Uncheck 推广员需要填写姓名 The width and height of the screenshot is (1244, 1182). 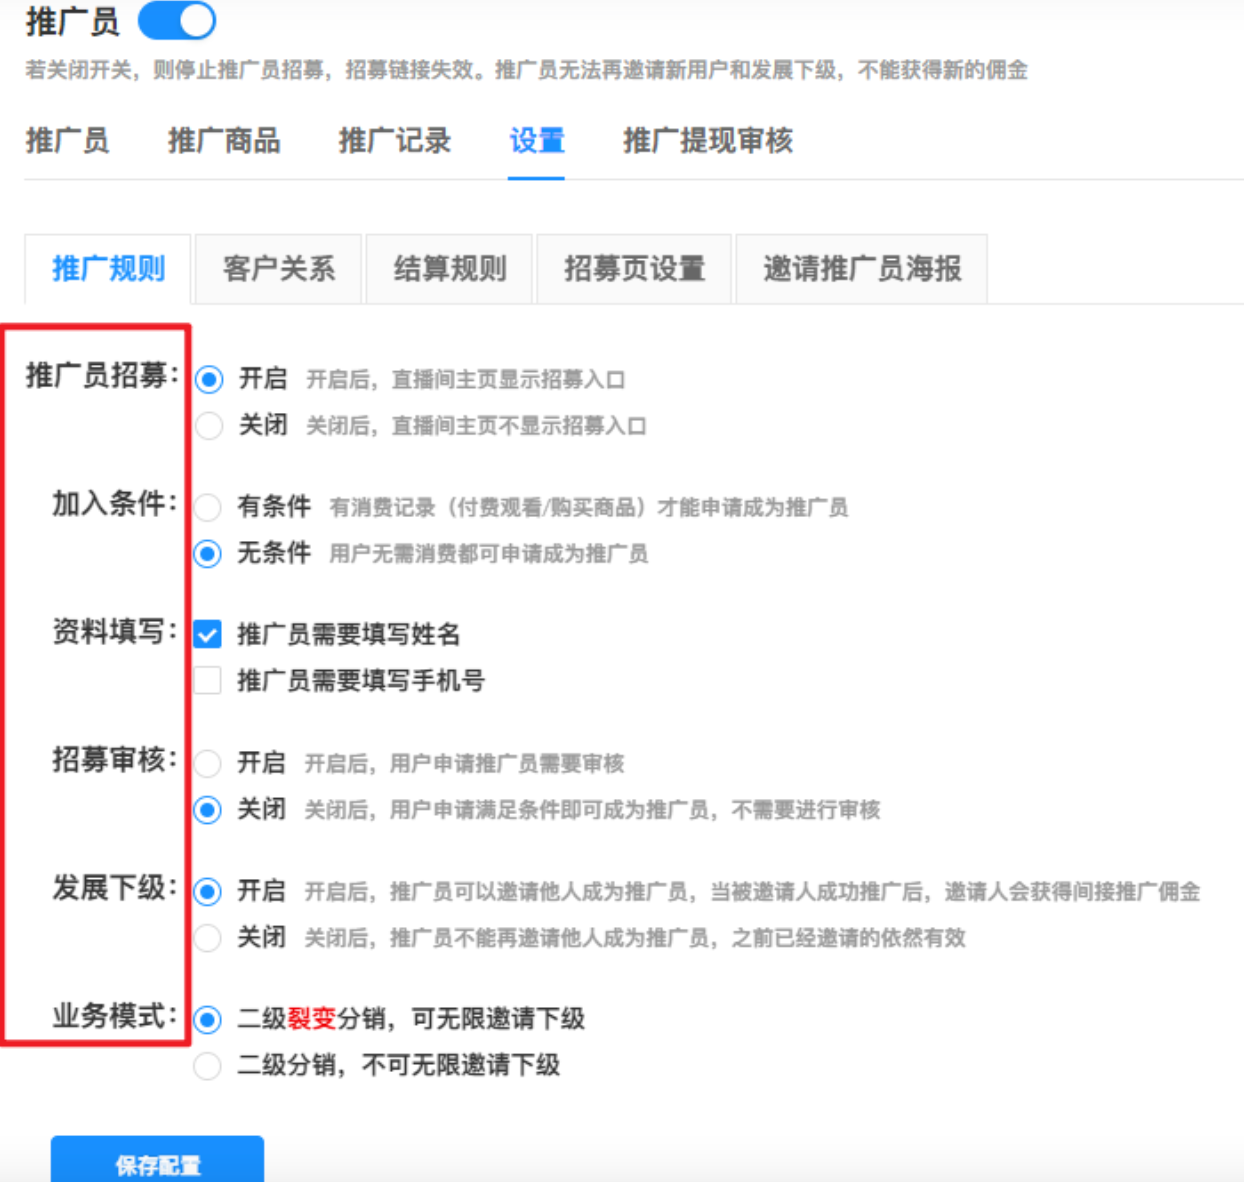(x=207, y=634)
